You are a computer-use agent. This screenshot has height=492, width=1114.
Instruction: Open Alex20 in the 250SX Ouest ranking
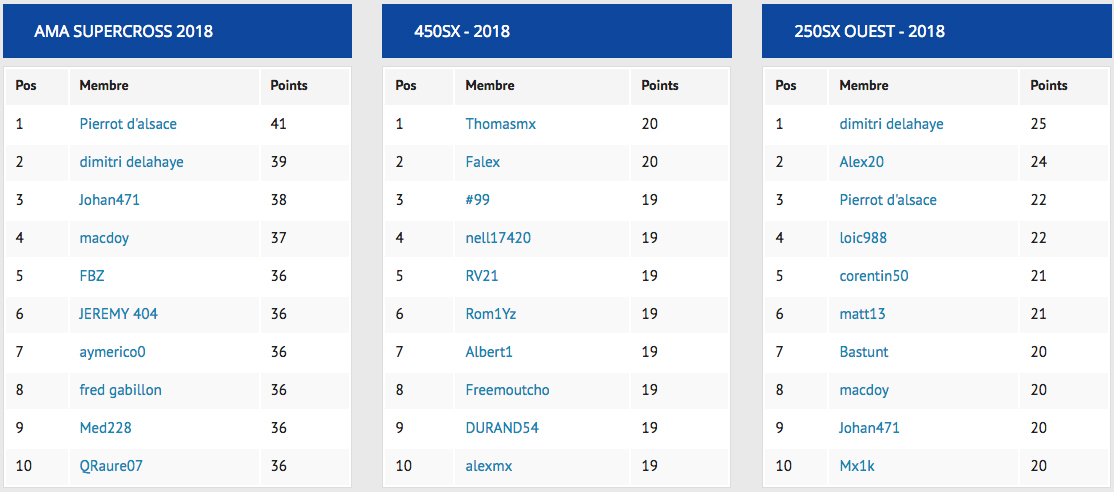(862, 162)
